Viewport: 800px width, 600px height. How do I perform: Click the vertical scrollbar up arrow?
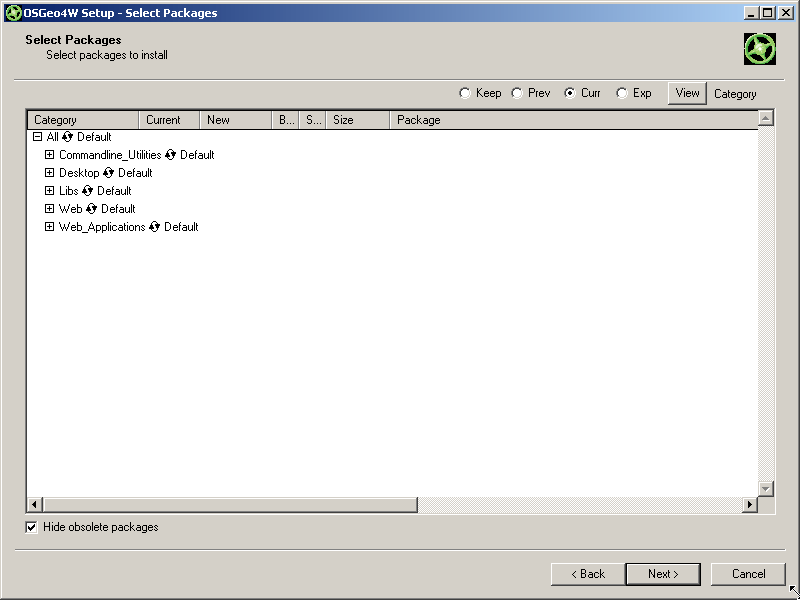pos(766,118)
